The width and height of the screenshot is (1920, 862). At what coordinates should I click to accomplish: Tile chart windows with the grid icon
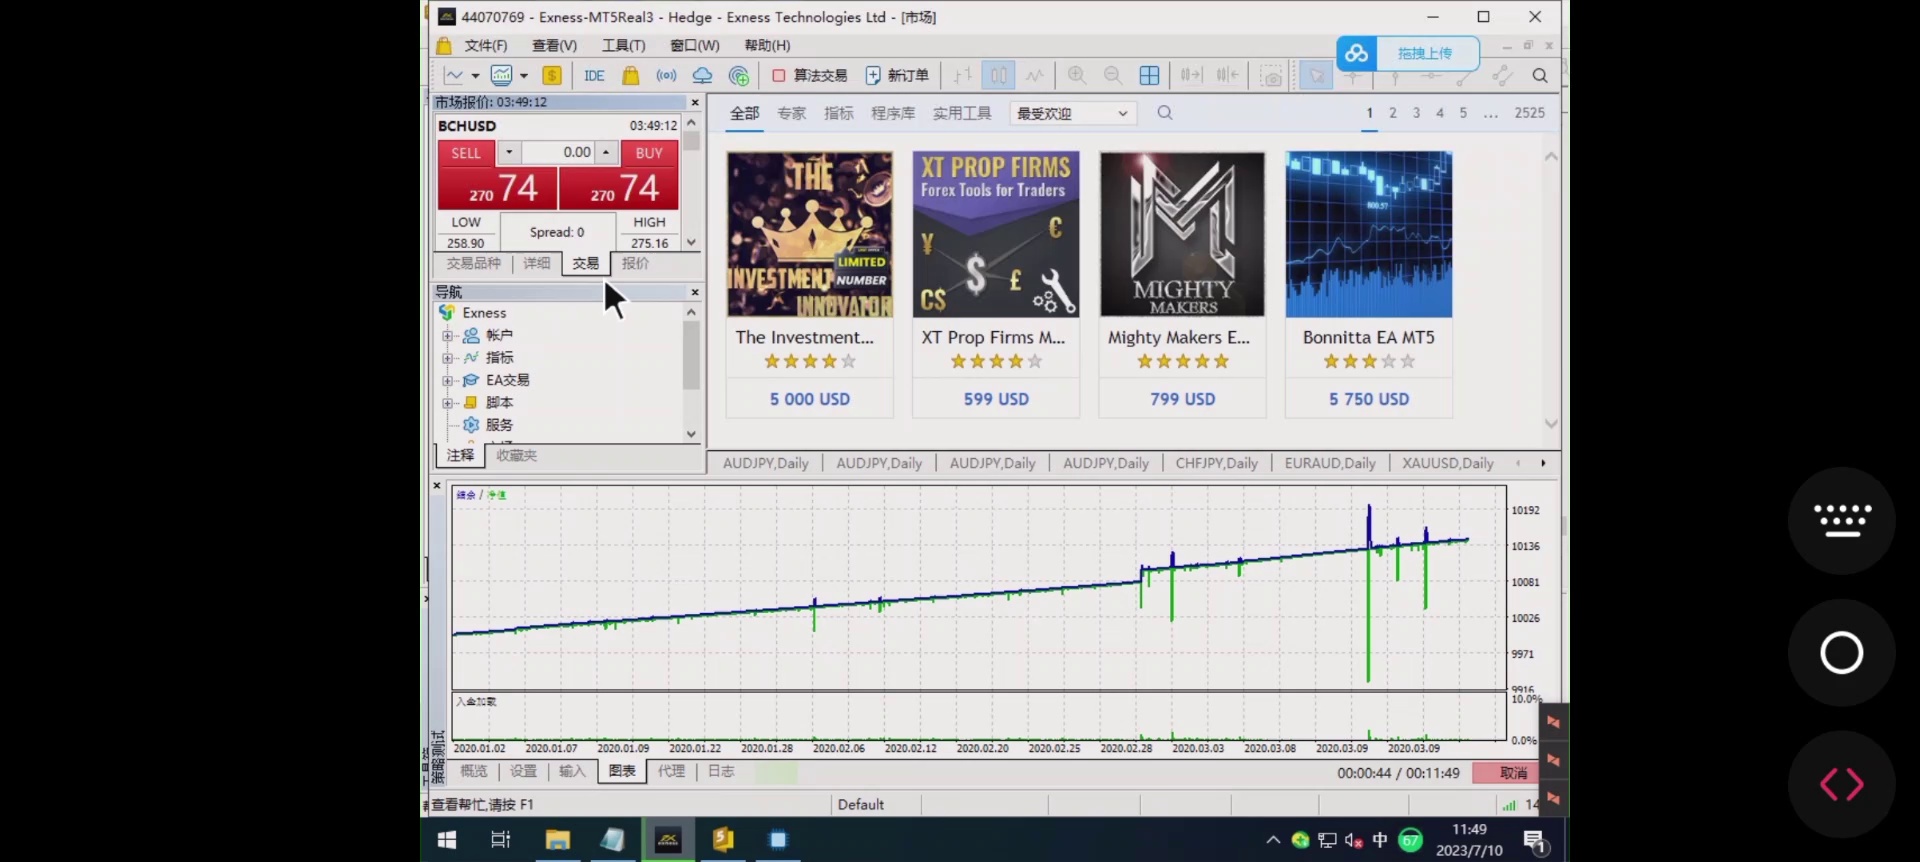point(1150,76)
